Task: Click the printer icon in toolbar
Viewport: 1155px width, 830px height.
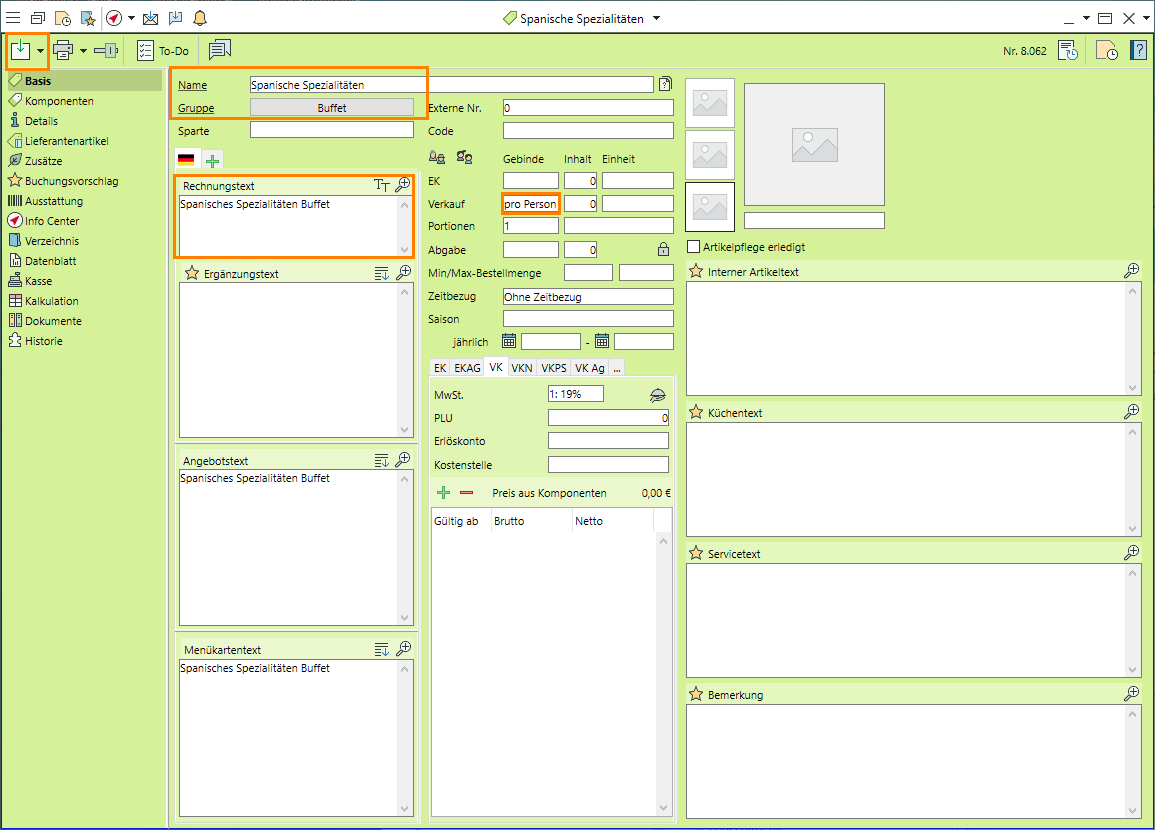Action: (x=63, y=50)
